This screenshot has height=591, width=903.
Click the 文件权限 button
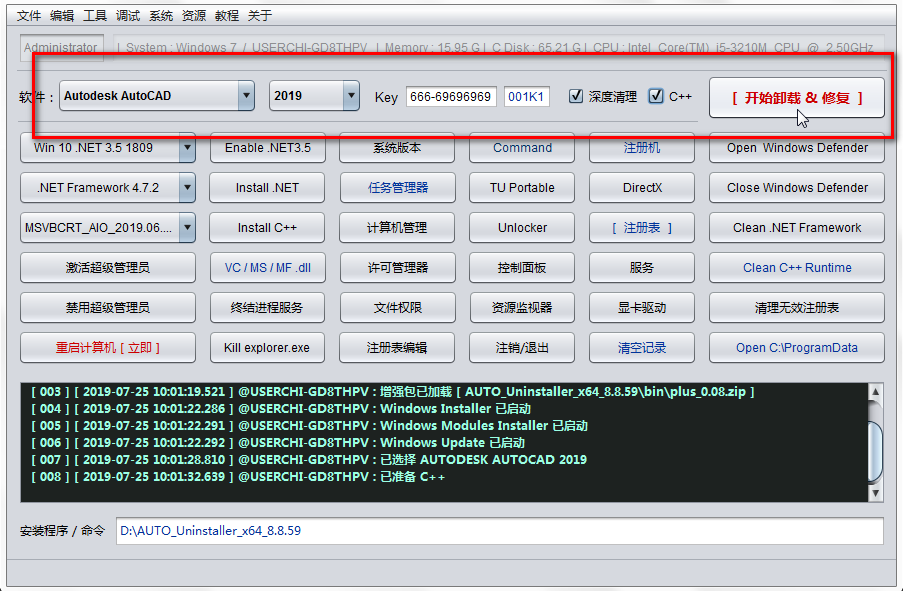397,308
